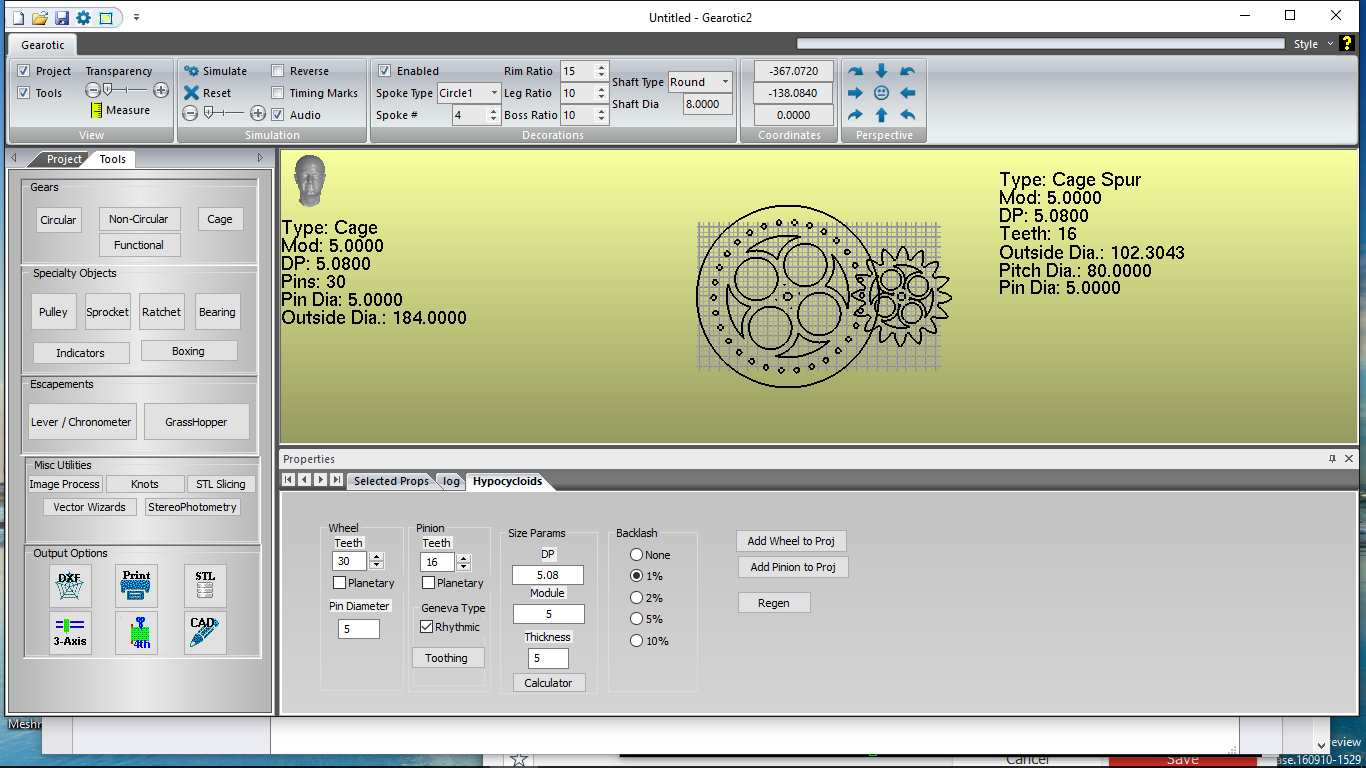This screenshot has height=768, width=1366.
Task: Click the DXF output icon
Action: coord(70,586)
